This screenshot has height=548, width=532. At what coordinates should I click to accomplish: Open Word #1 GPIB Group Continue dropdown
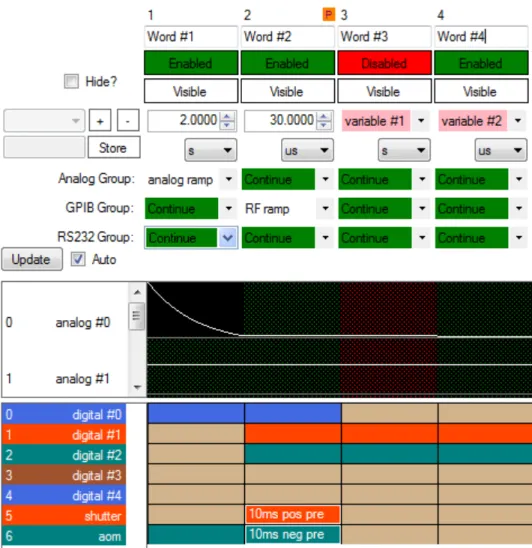[x=229, y=209]
